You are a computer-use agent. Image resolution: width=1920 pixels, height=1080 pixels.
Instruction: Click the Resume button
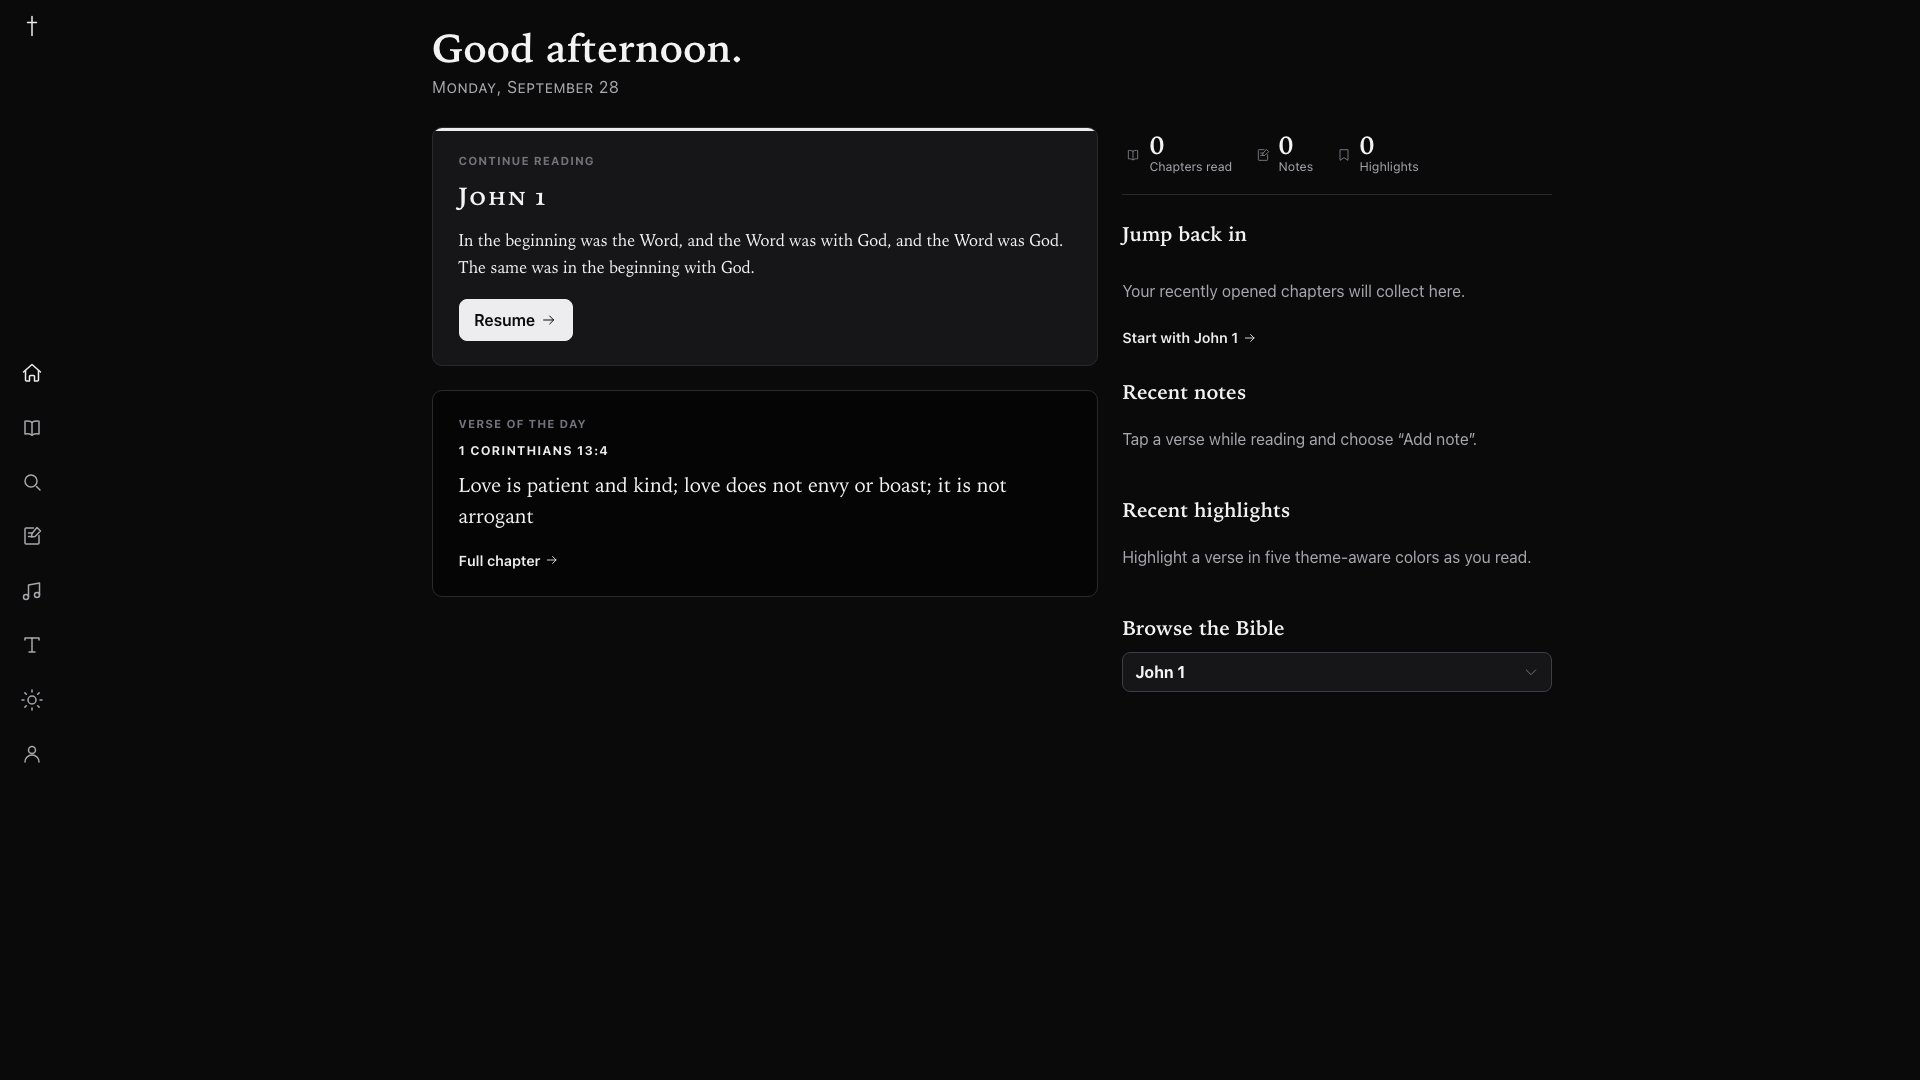(x=516, y=320)
